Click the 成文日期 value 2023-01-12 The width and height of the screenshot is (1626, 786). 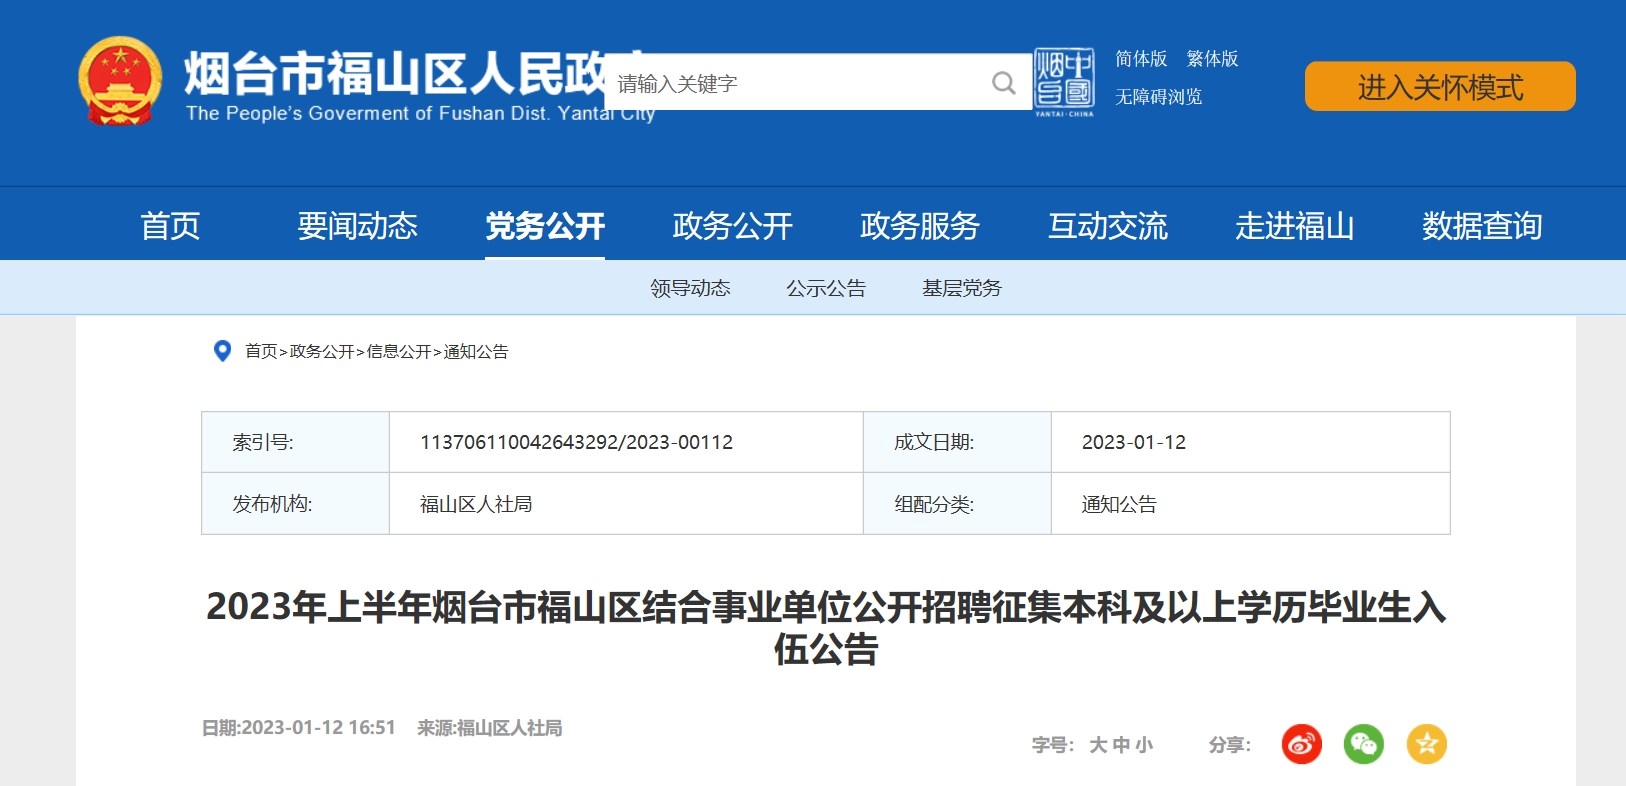click(x=1134, y=442)
